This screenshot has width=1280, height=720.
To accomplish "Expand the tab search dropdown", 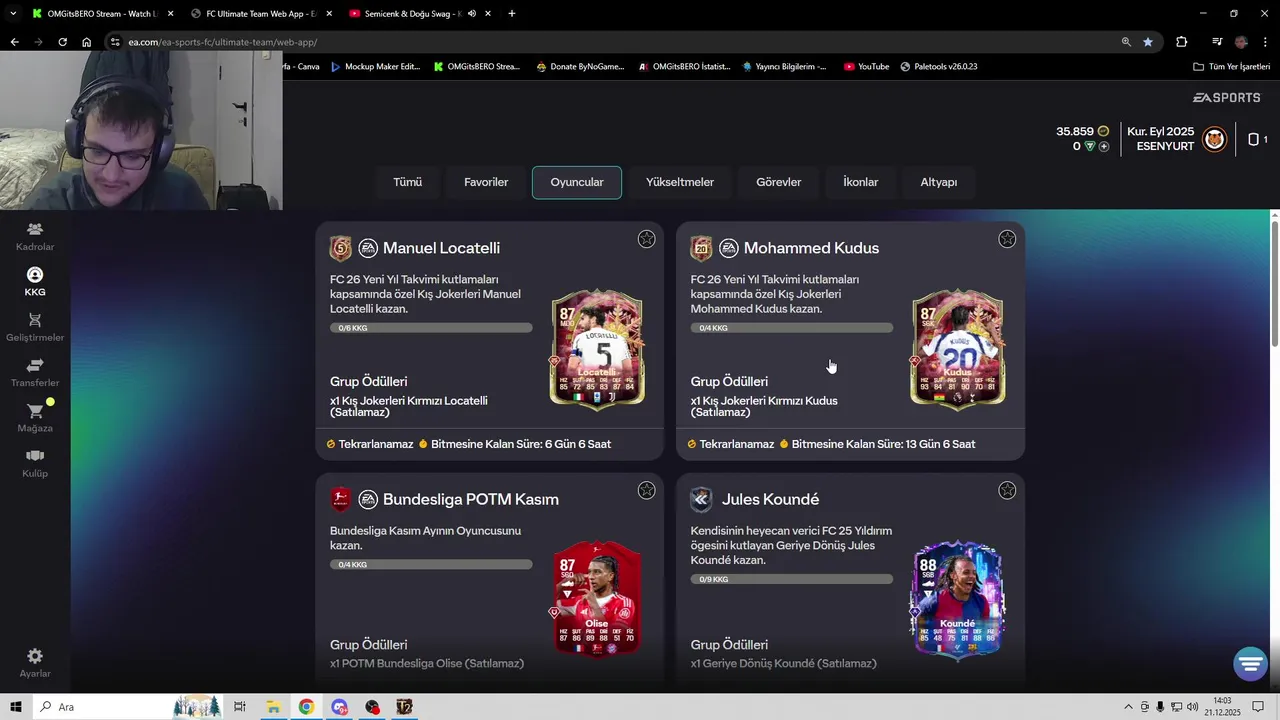I will (x=13, y=14).
